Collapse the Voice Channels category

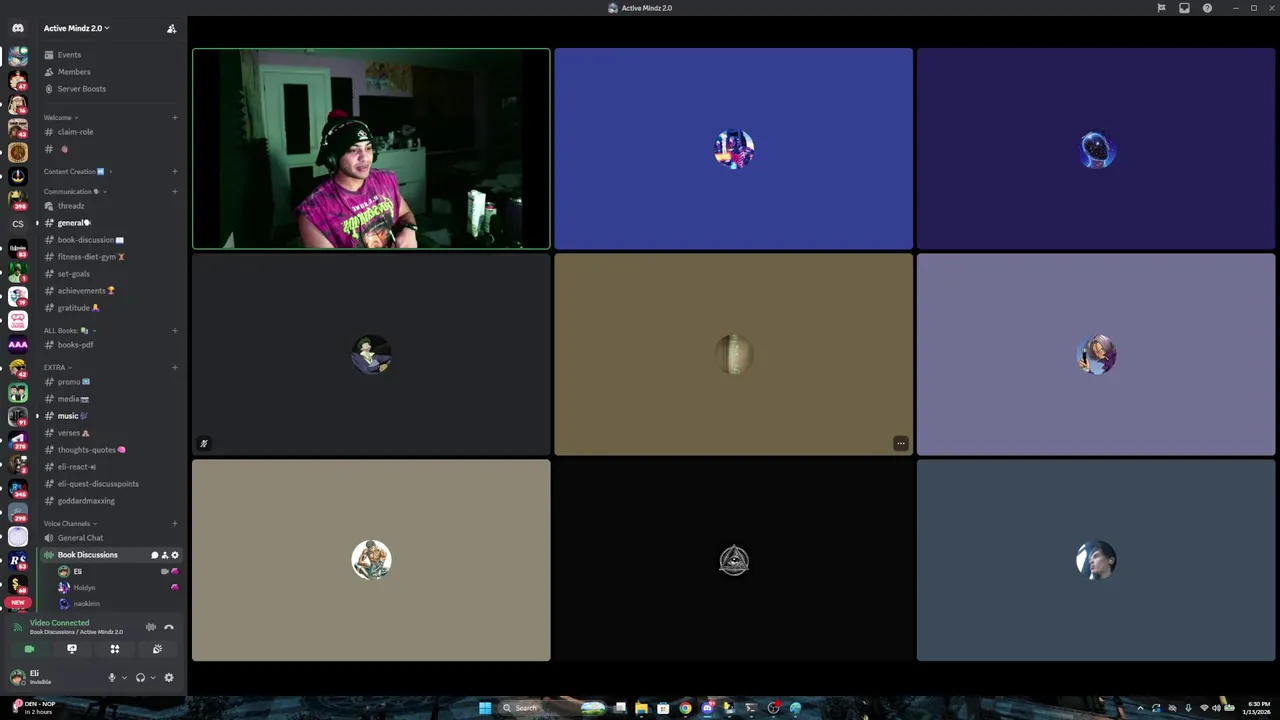pyautogui.click(x=70, y=524)
